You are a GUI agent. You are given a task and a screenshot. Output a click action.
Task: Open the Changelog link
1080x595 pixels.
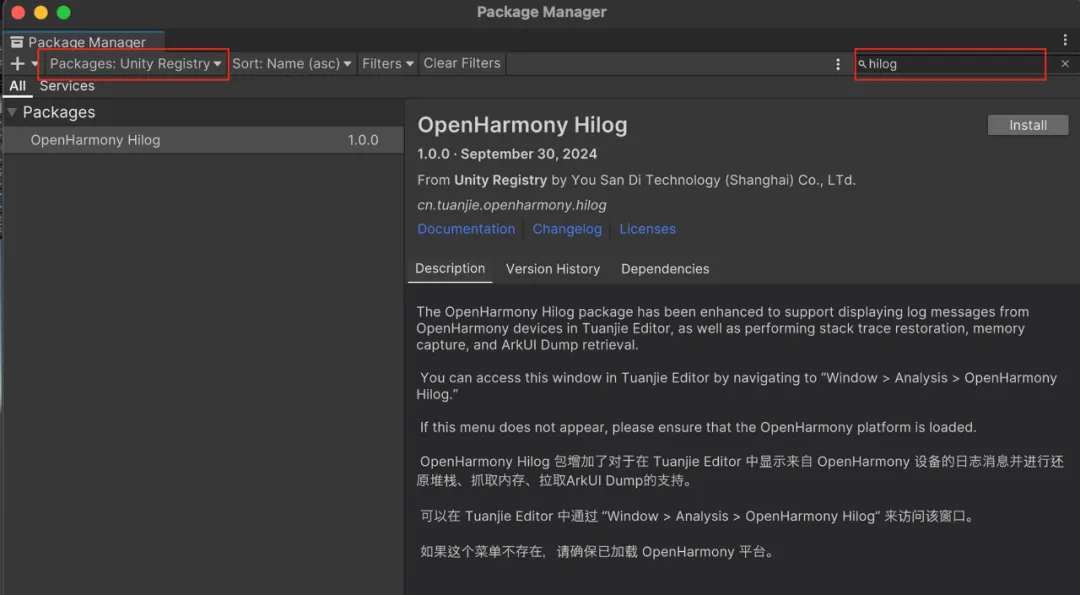(x=567, y=229)
